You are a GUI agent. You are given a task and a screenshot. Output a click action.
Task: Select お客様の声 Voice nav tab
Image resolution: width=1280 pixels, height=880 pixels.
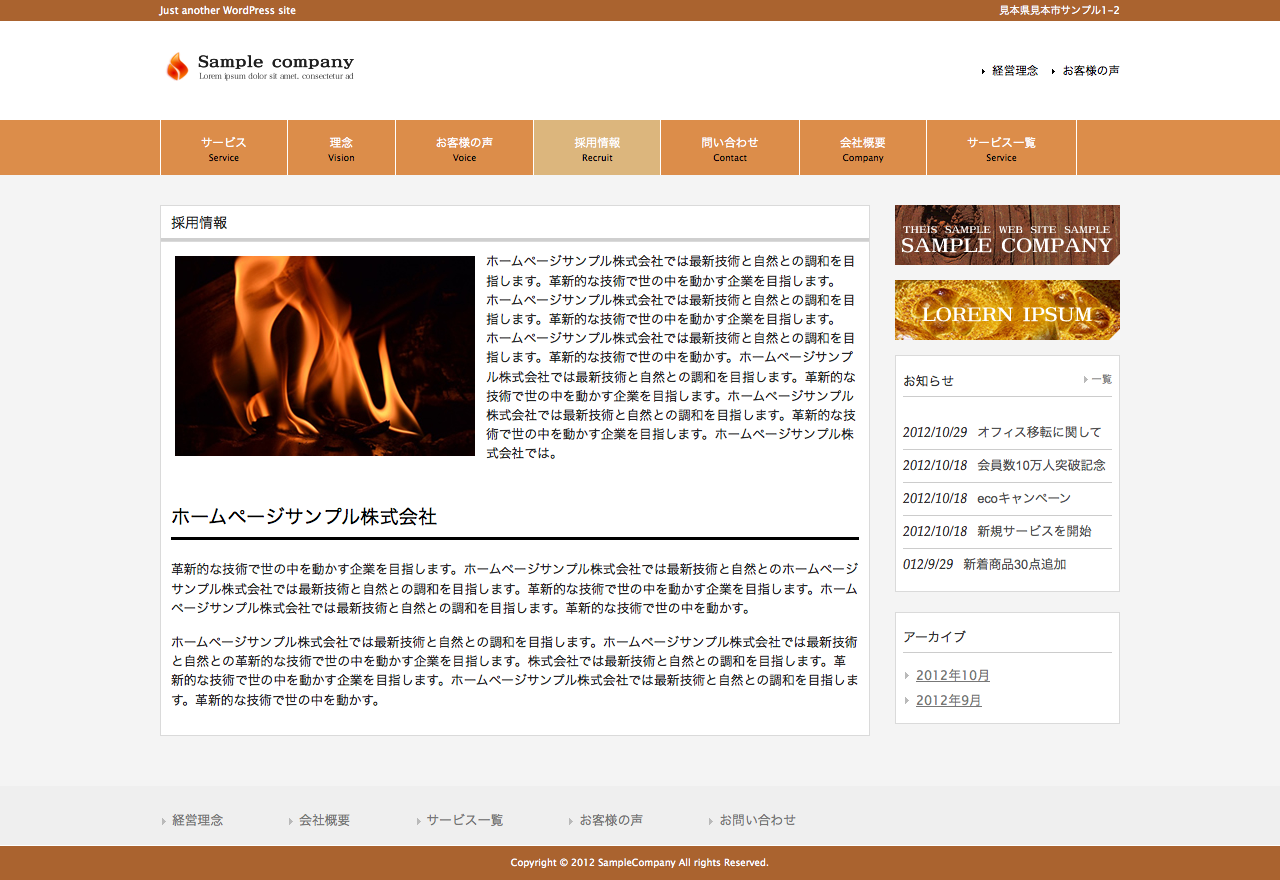pyautogui.click(x=464, y=148)
